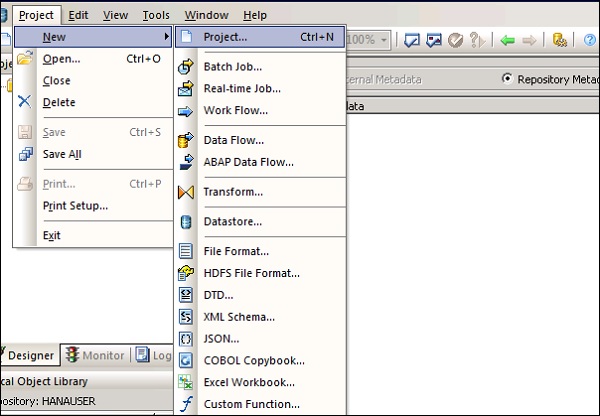Open the Tools menu
The height and width of the screenshot is (416, 600).
[x=155, y=15]
